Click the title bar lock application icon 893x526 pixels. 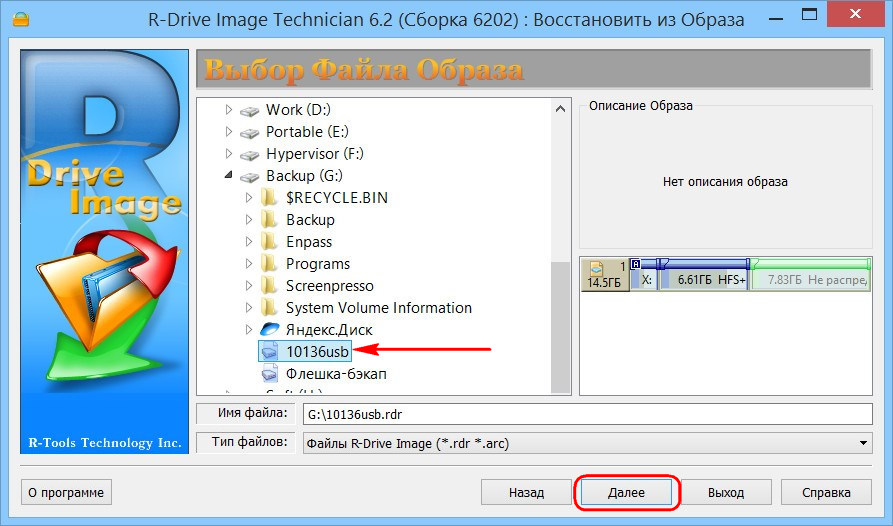point(21,19)
